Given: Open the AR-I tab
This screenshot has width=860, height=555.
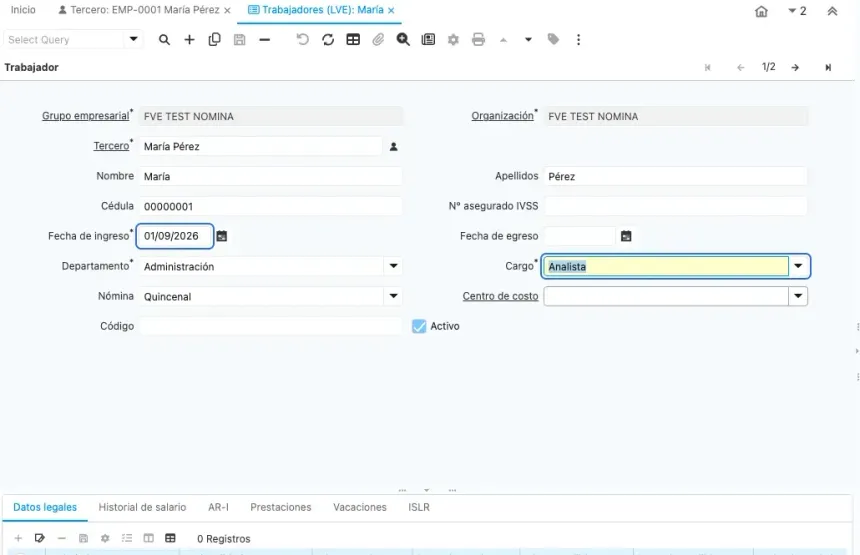Looking at the screenshot, I should pyautogui.click(x=218, y=507).
